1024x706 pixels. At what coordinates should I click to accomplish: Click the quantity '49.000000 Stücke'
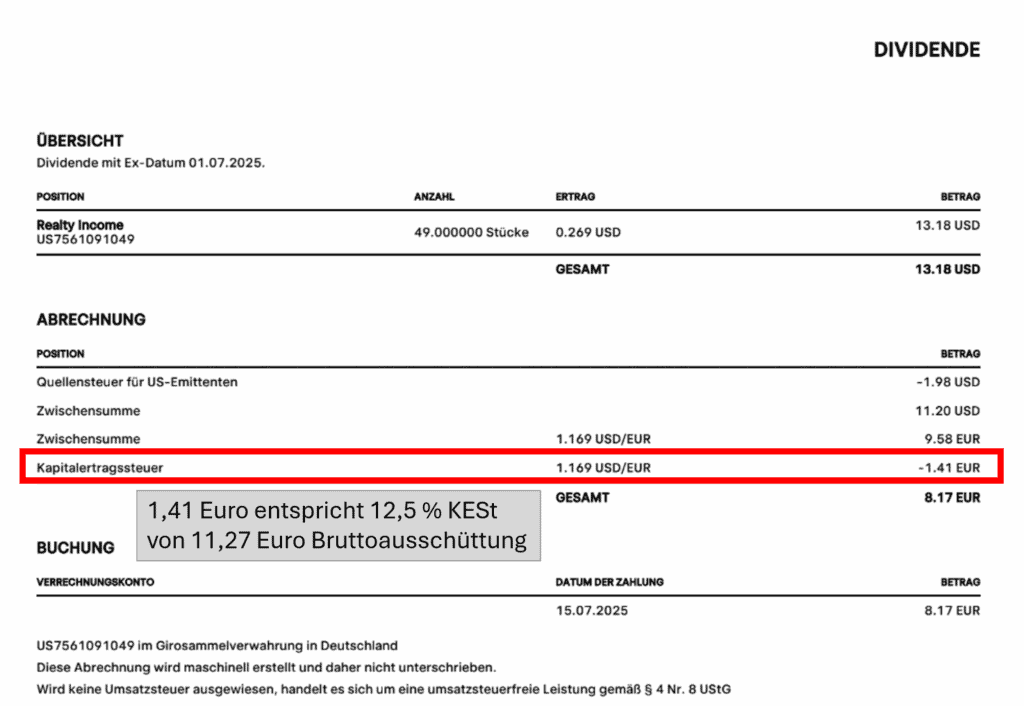[x=472, y=232]
